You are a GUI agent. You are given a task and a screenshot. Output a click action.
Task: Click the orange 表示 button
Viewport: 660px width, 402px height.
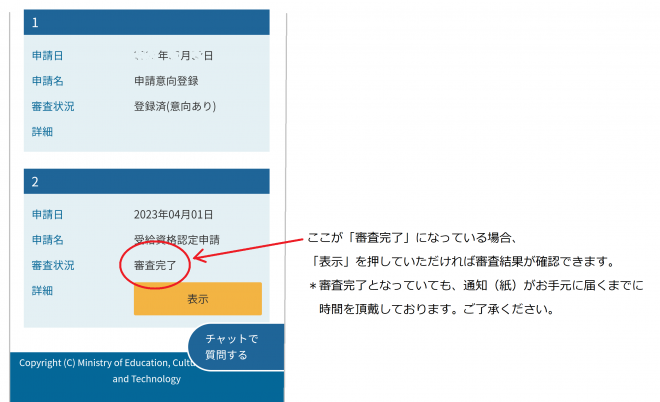tap(197, 298)
